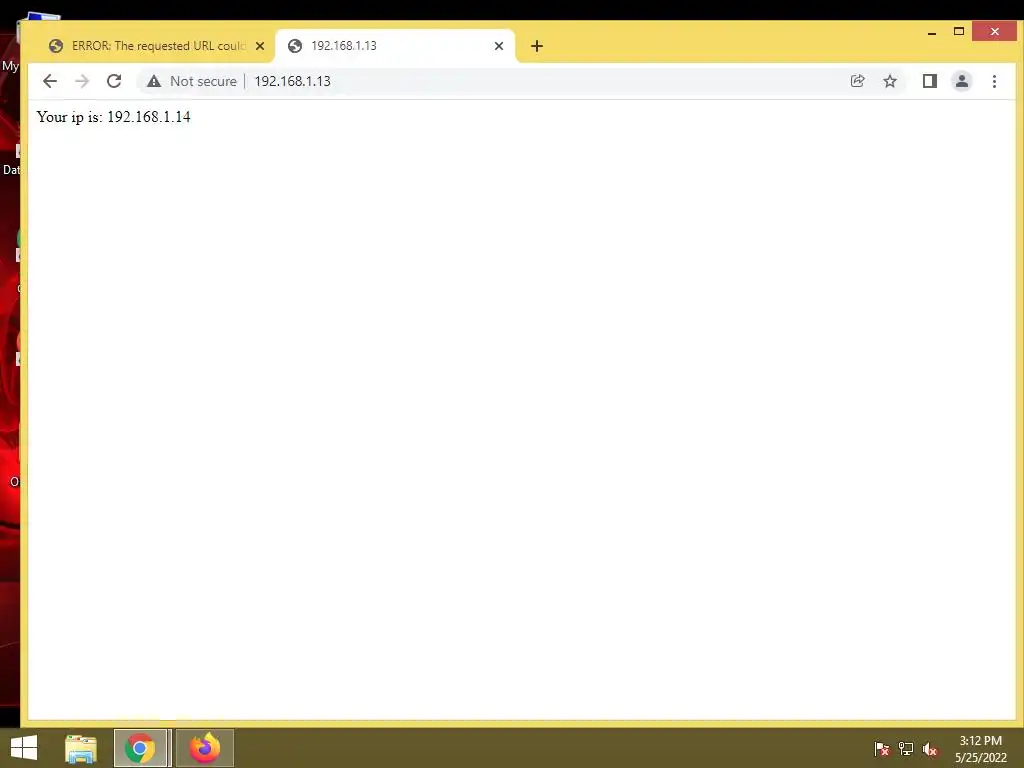The width and height of the screenshot is (1024, 768).
Task: Minimize the Chrome window
Action: click(932, 31)
